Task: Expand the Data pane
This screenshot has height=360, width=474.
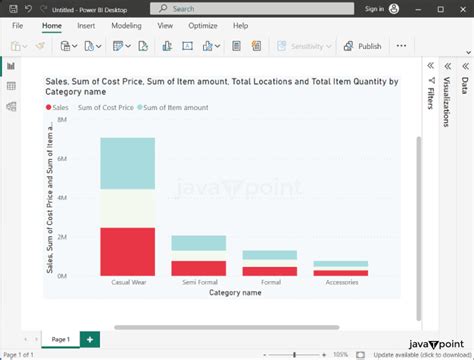Action: point(465,66)
